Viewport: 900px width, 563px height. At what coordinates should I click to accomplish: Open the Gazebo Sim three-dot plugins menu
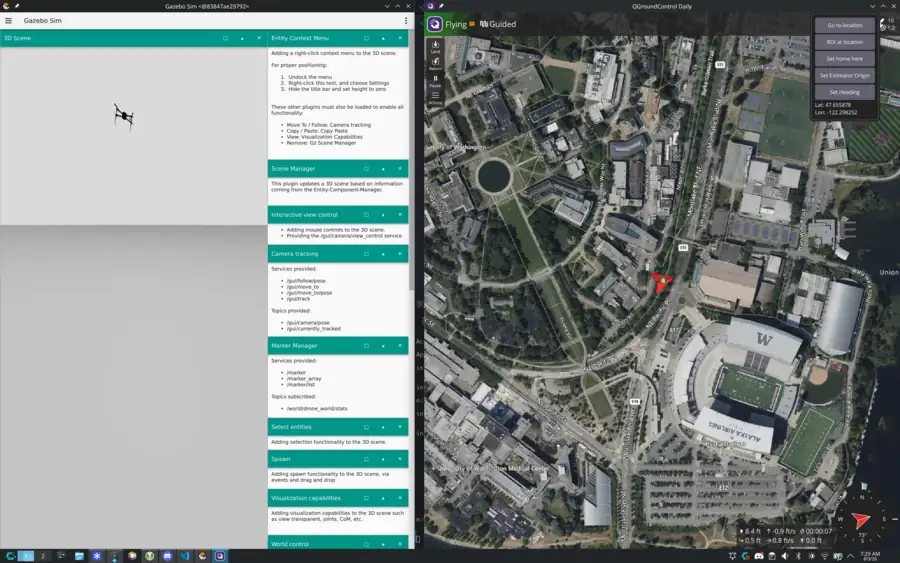406,21
